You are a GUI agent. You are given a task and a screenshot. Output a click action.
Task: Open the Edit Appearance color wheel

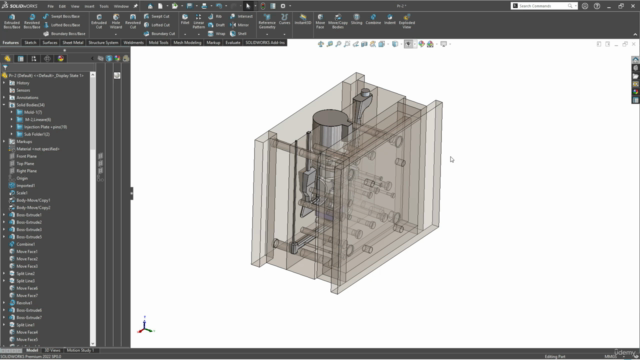(x=422, y=44)
